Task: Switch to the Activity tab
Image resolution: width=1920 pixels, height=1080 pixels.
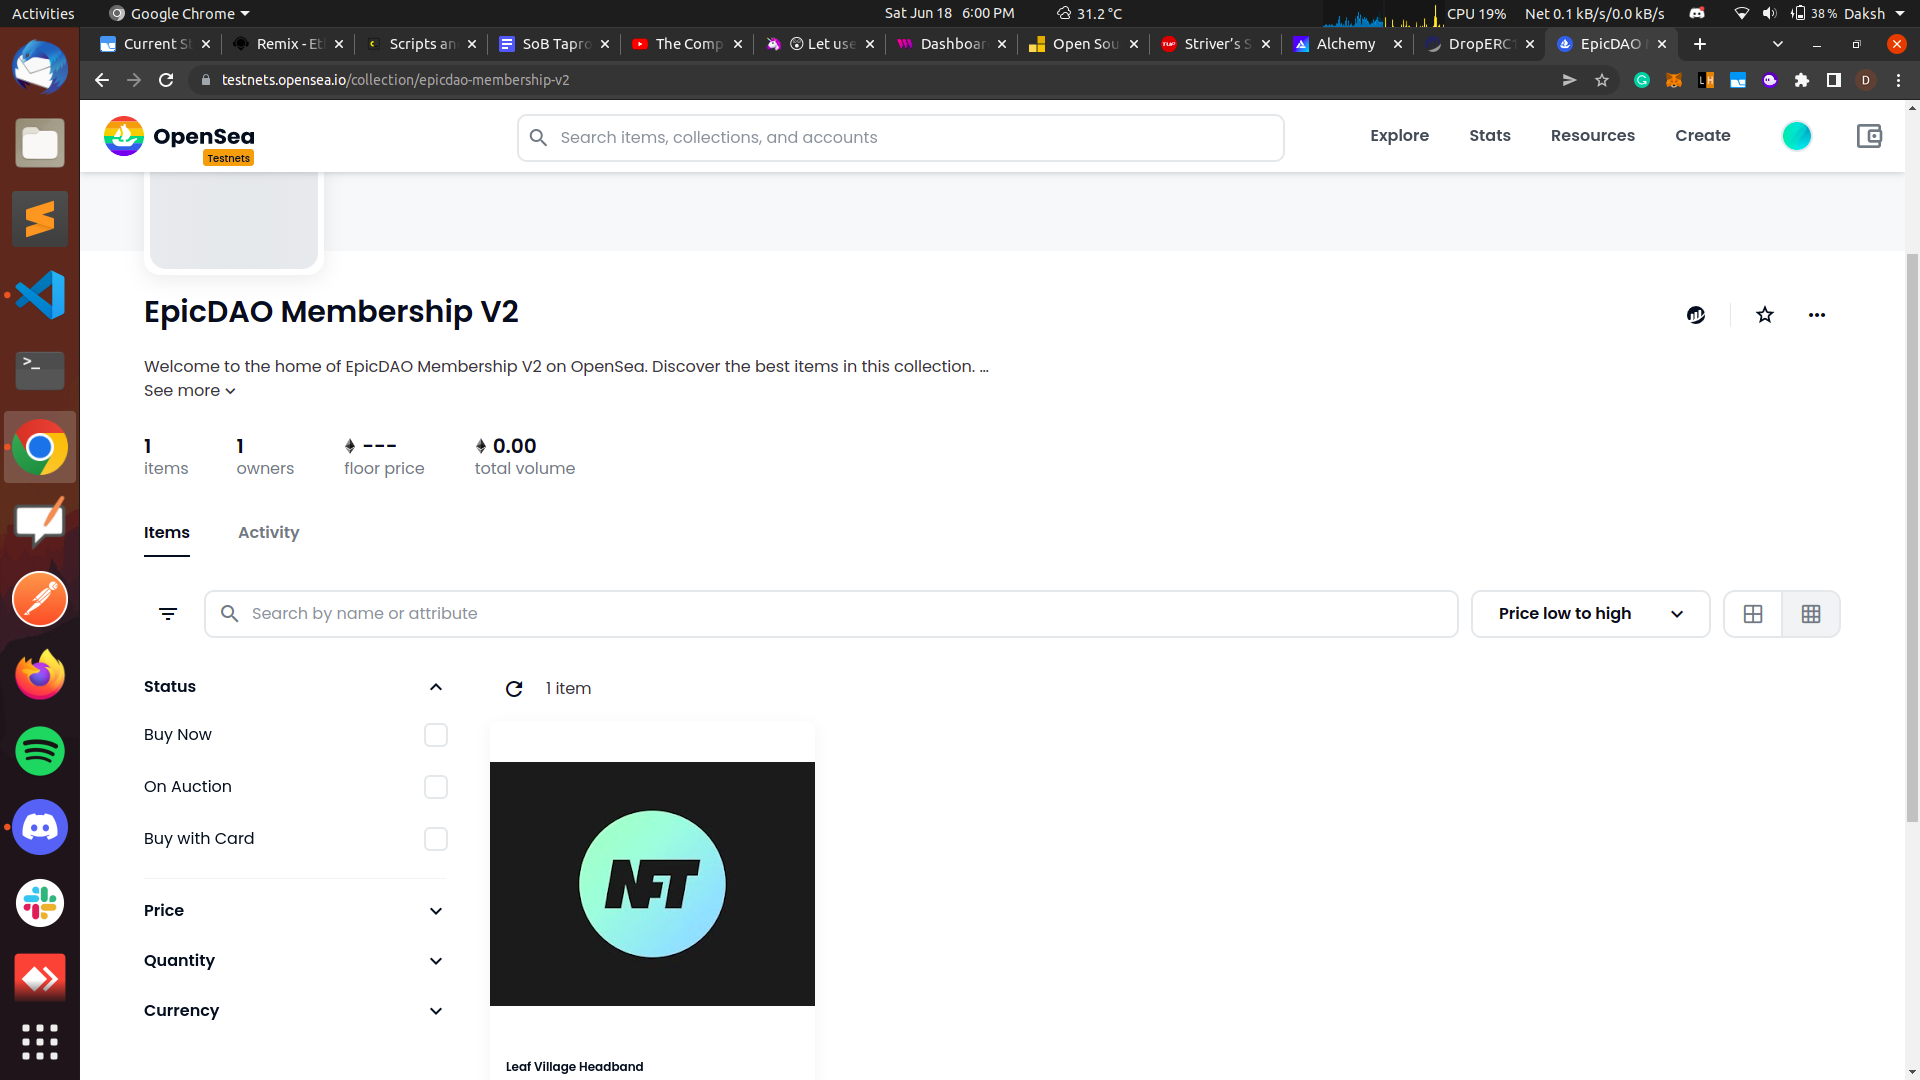Action: (268, 533)
